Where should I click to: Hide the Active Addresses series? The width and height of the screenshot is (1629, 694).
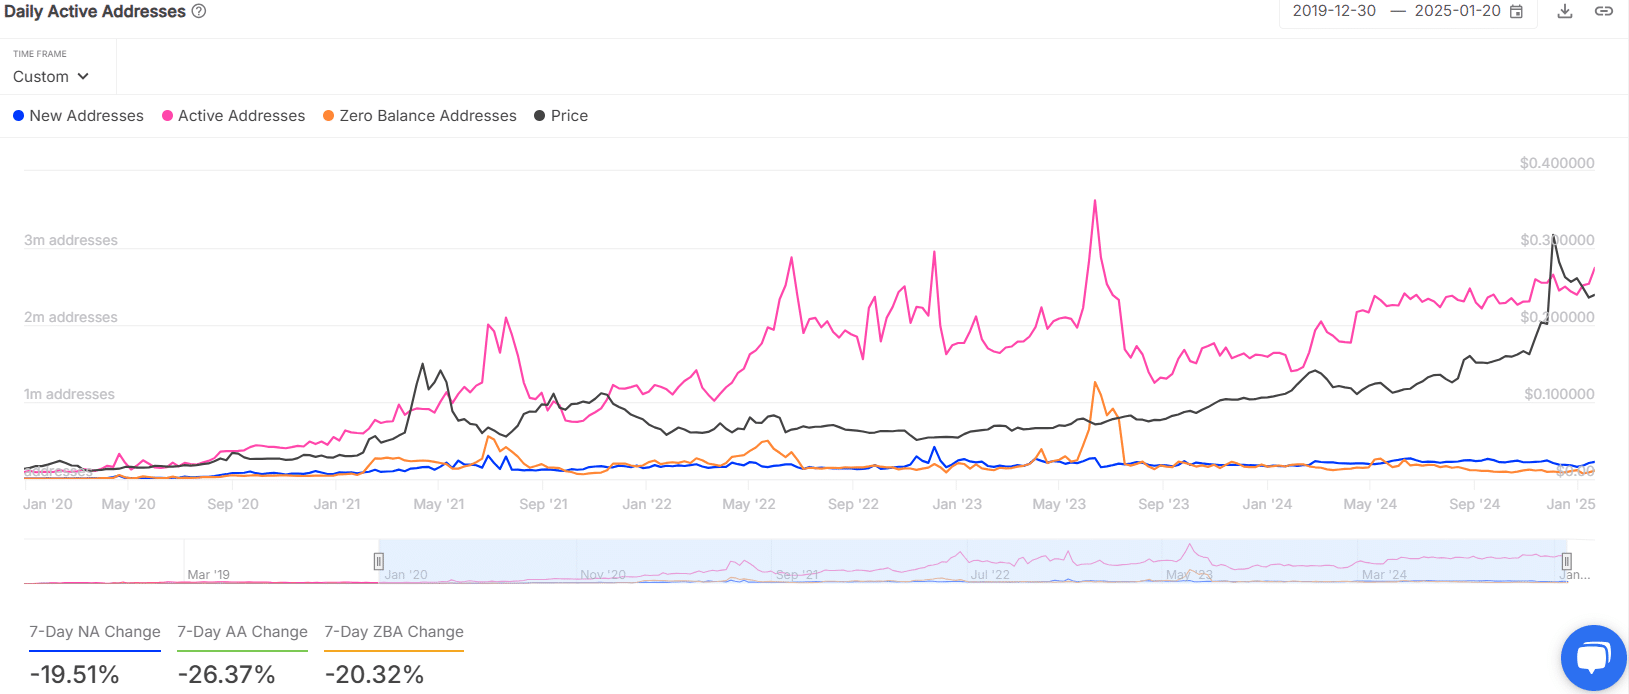[x=233, y=116]
